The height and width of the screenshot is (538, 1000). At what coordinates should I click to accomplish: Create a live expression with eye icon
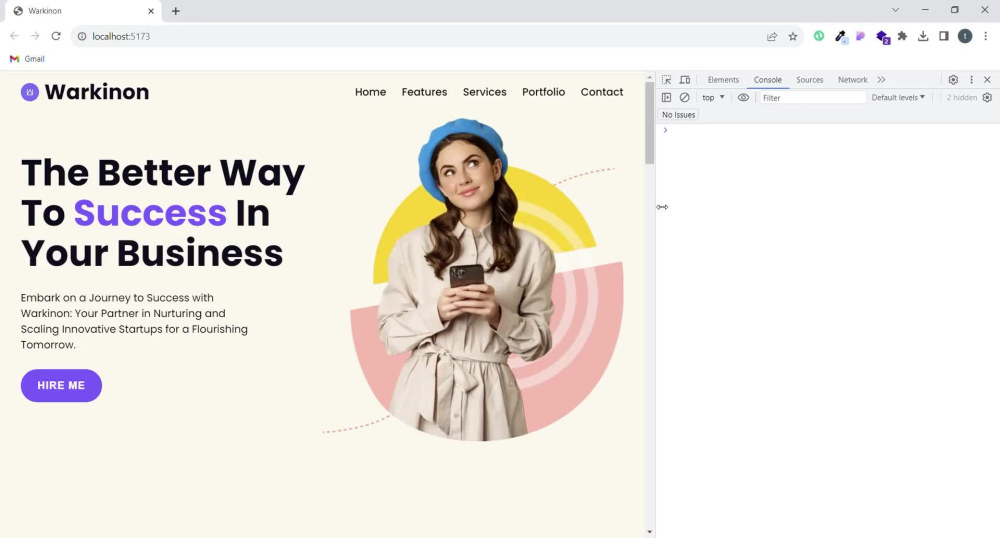[x=743, y=98]
